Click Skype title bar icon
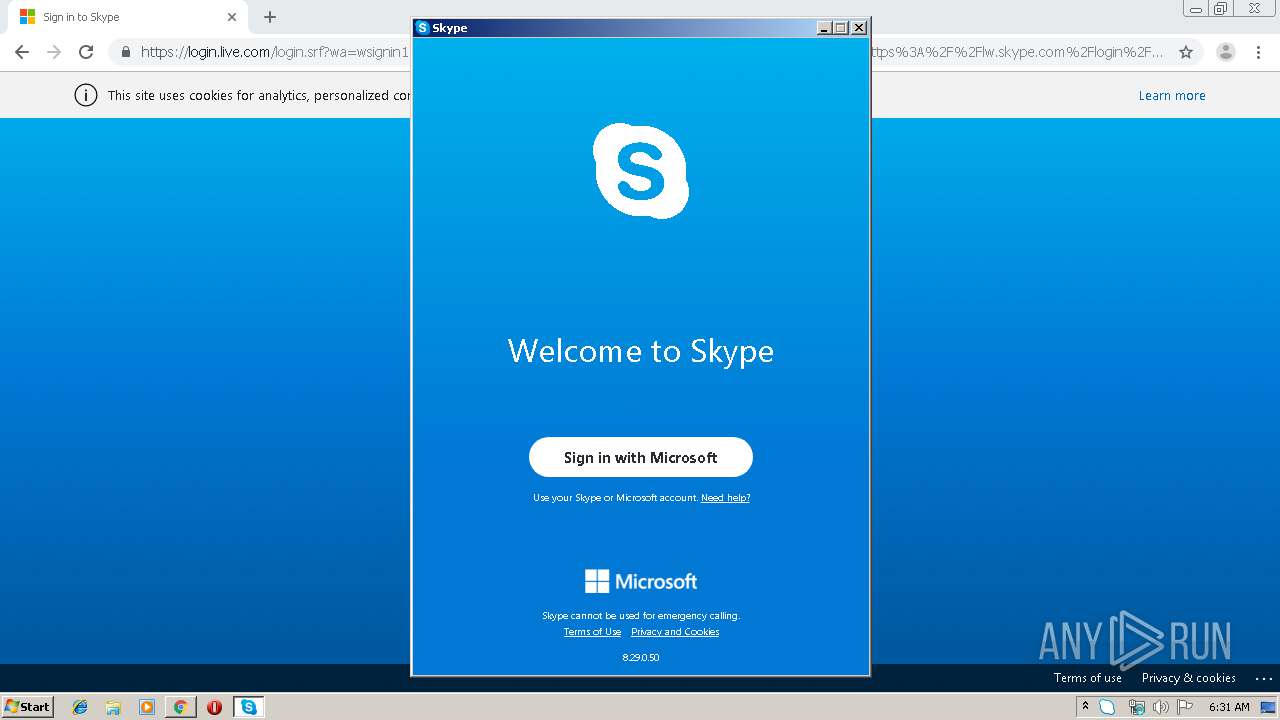Screen dimensions: 1280x720 click(x=423, y=28)
